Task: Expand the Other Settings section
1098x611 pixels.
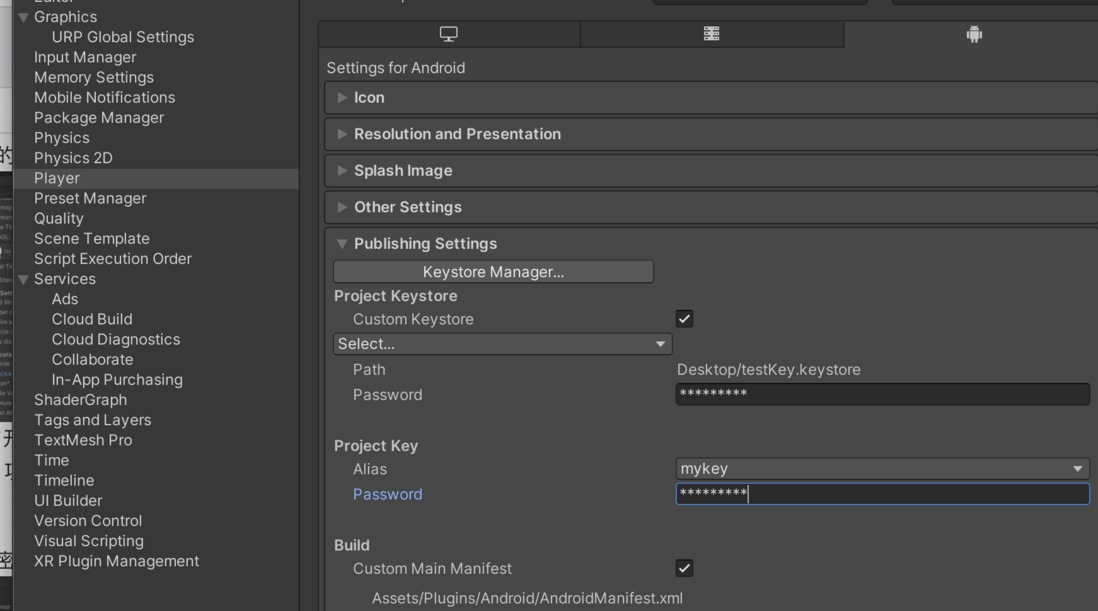Action: [x=341, y=207]
